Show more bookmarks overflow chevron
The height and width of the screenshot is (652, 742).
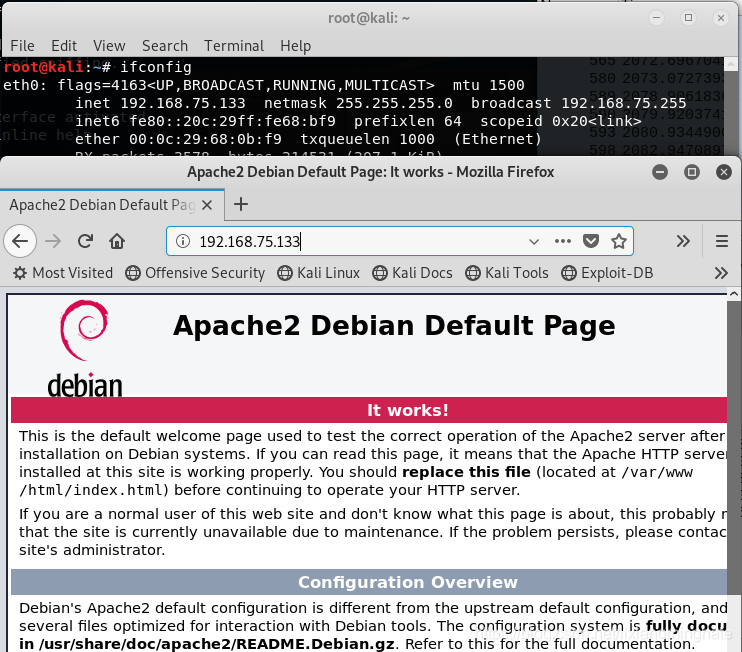(x=721, y=273)
